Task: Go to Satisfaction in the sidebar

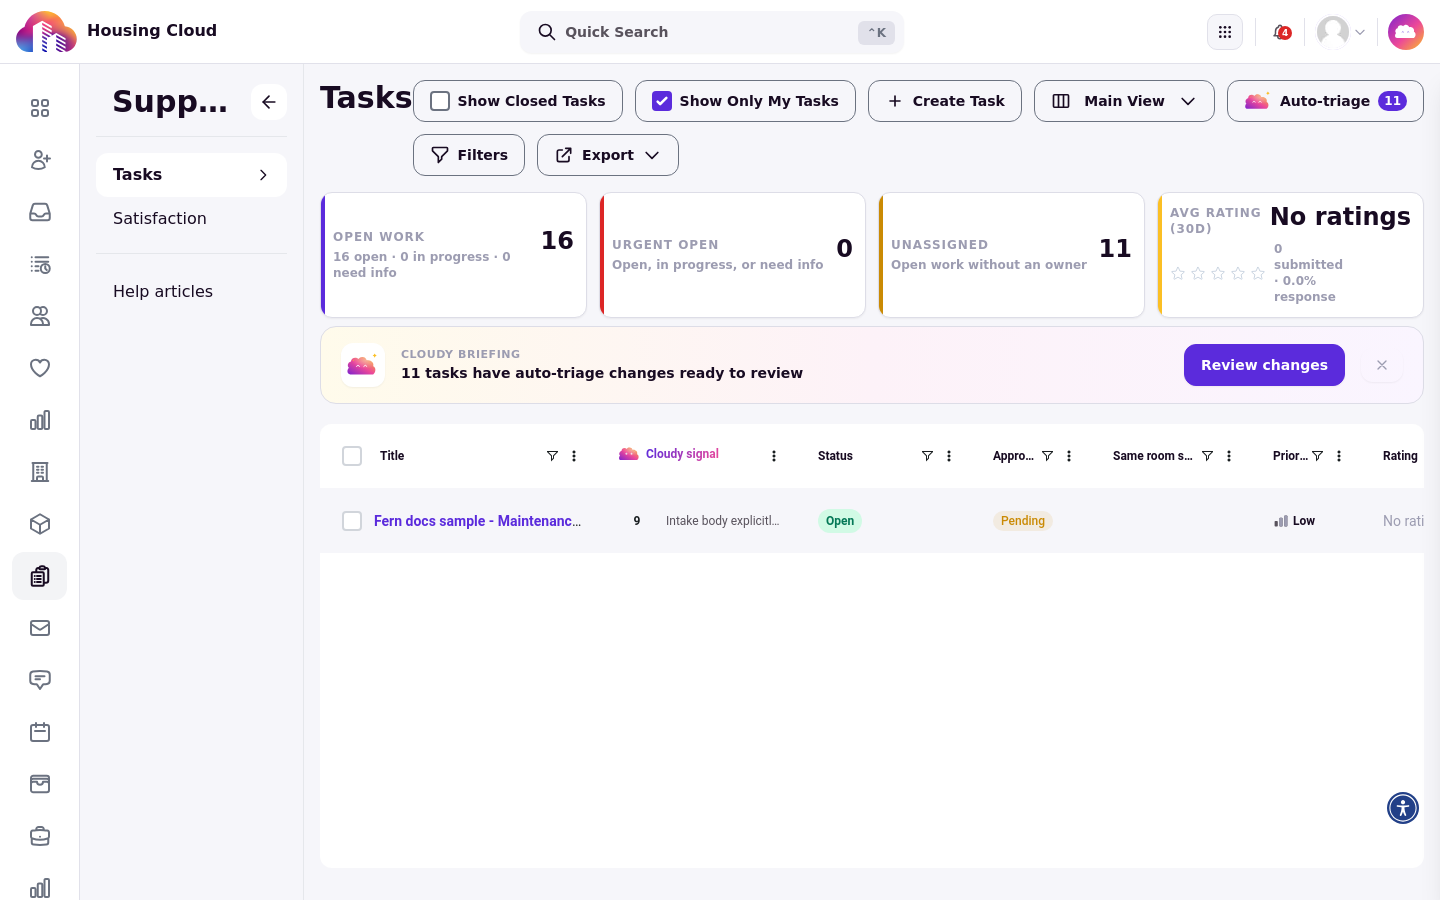Action: [x=160, y=218]
